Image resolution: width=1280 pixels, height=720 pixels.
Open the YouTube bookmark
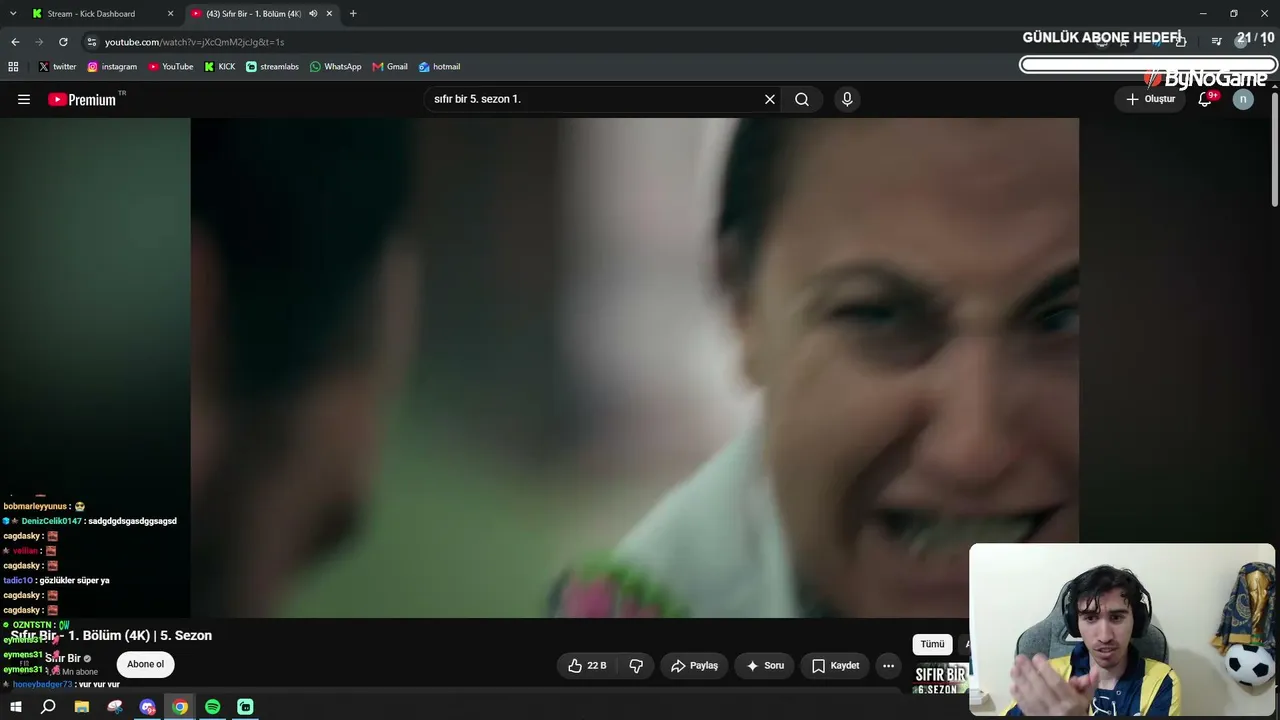[171, 67]
